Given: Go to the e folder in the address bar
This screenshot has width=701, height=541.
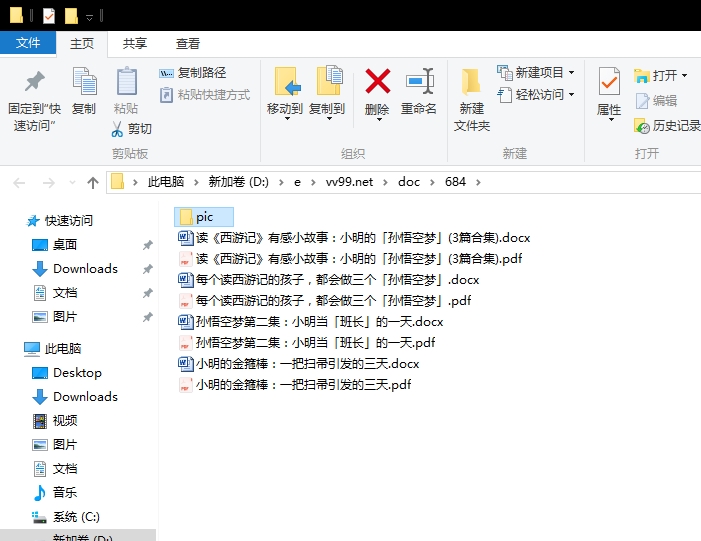Looking at the screenshot, I should coord(297,182).
